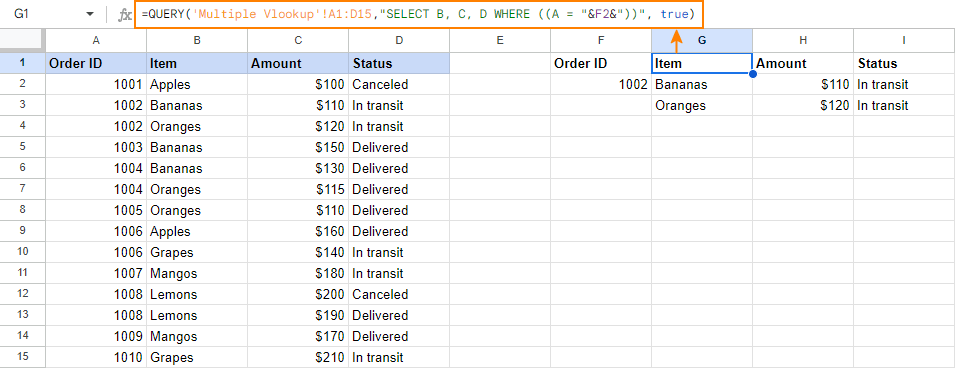Click cell A2 with order 1001
This screenshot has height=368, width=955.
[96, 85]
